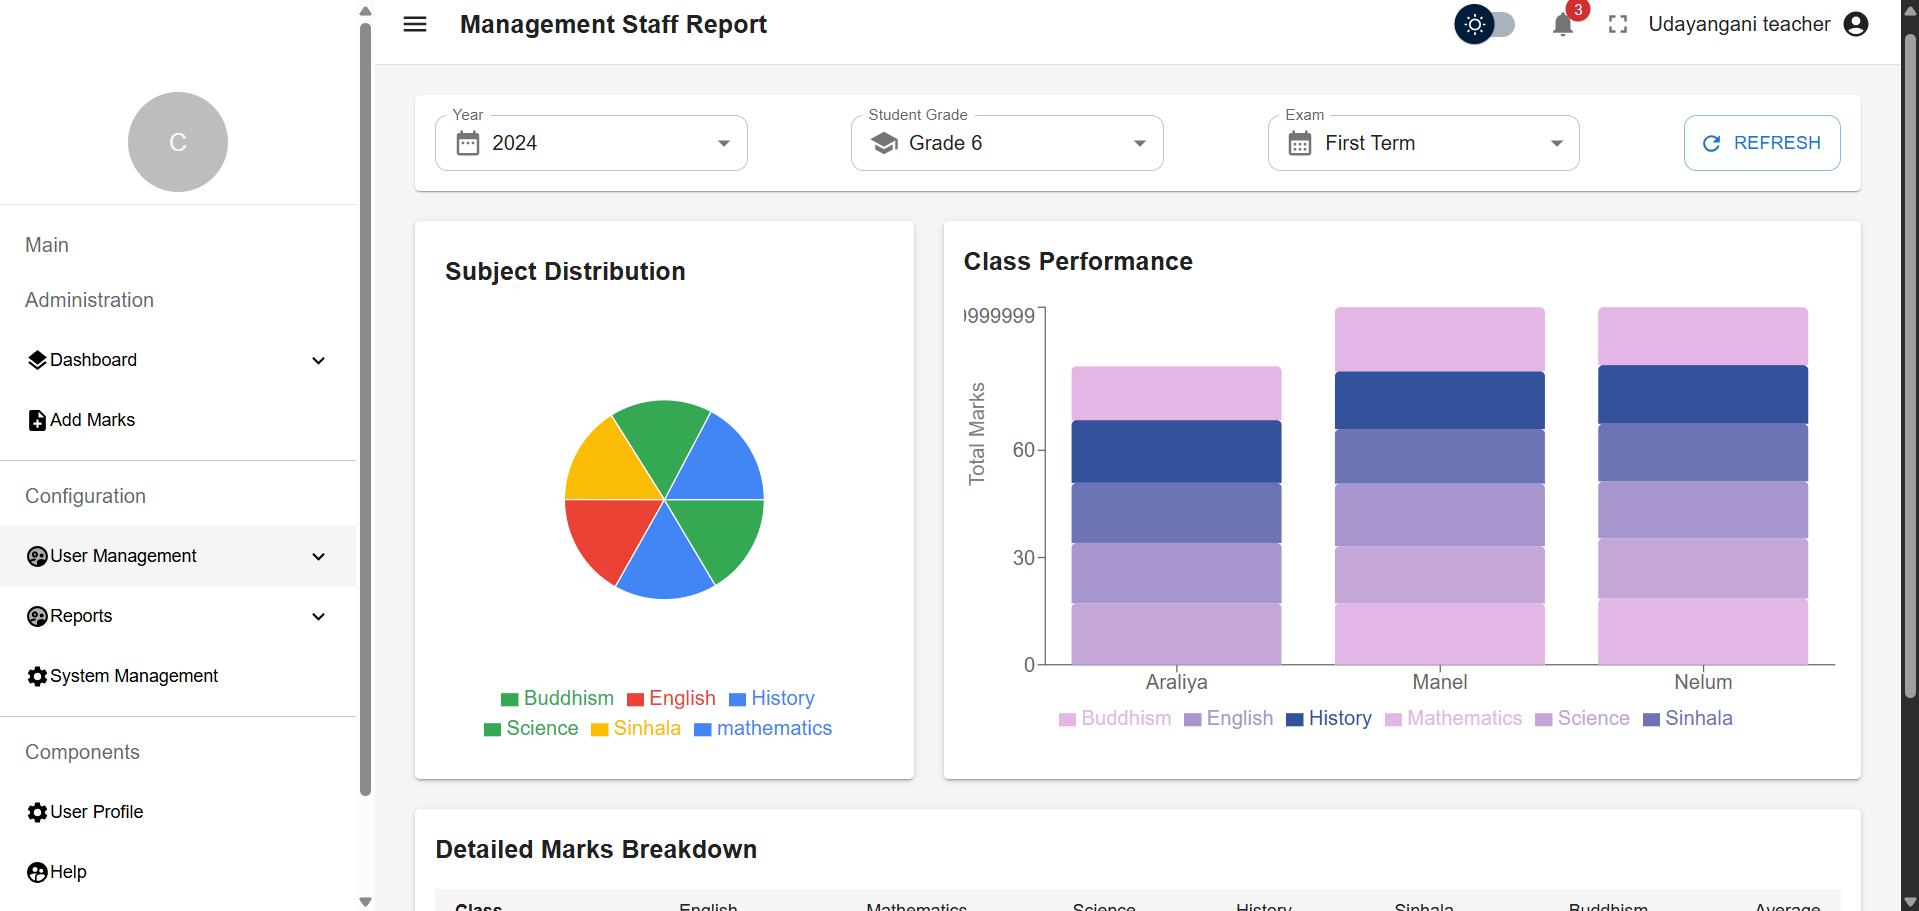Open the Year dropdown

pyautogui.click(x=591, y=143)
